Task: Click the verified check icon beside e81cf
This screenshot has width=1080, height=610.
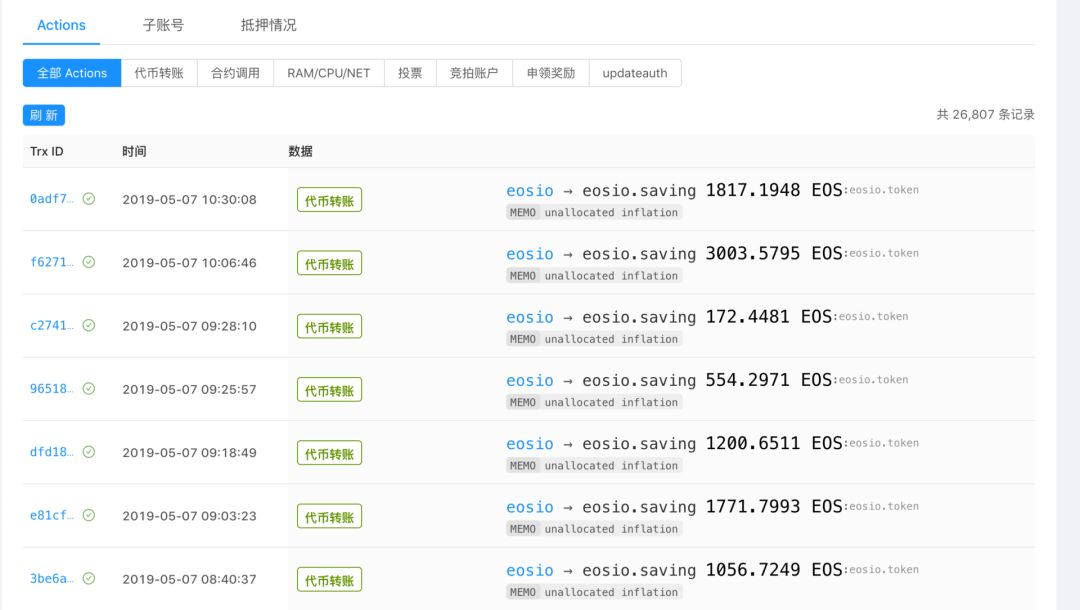Action: coord(89,516)
